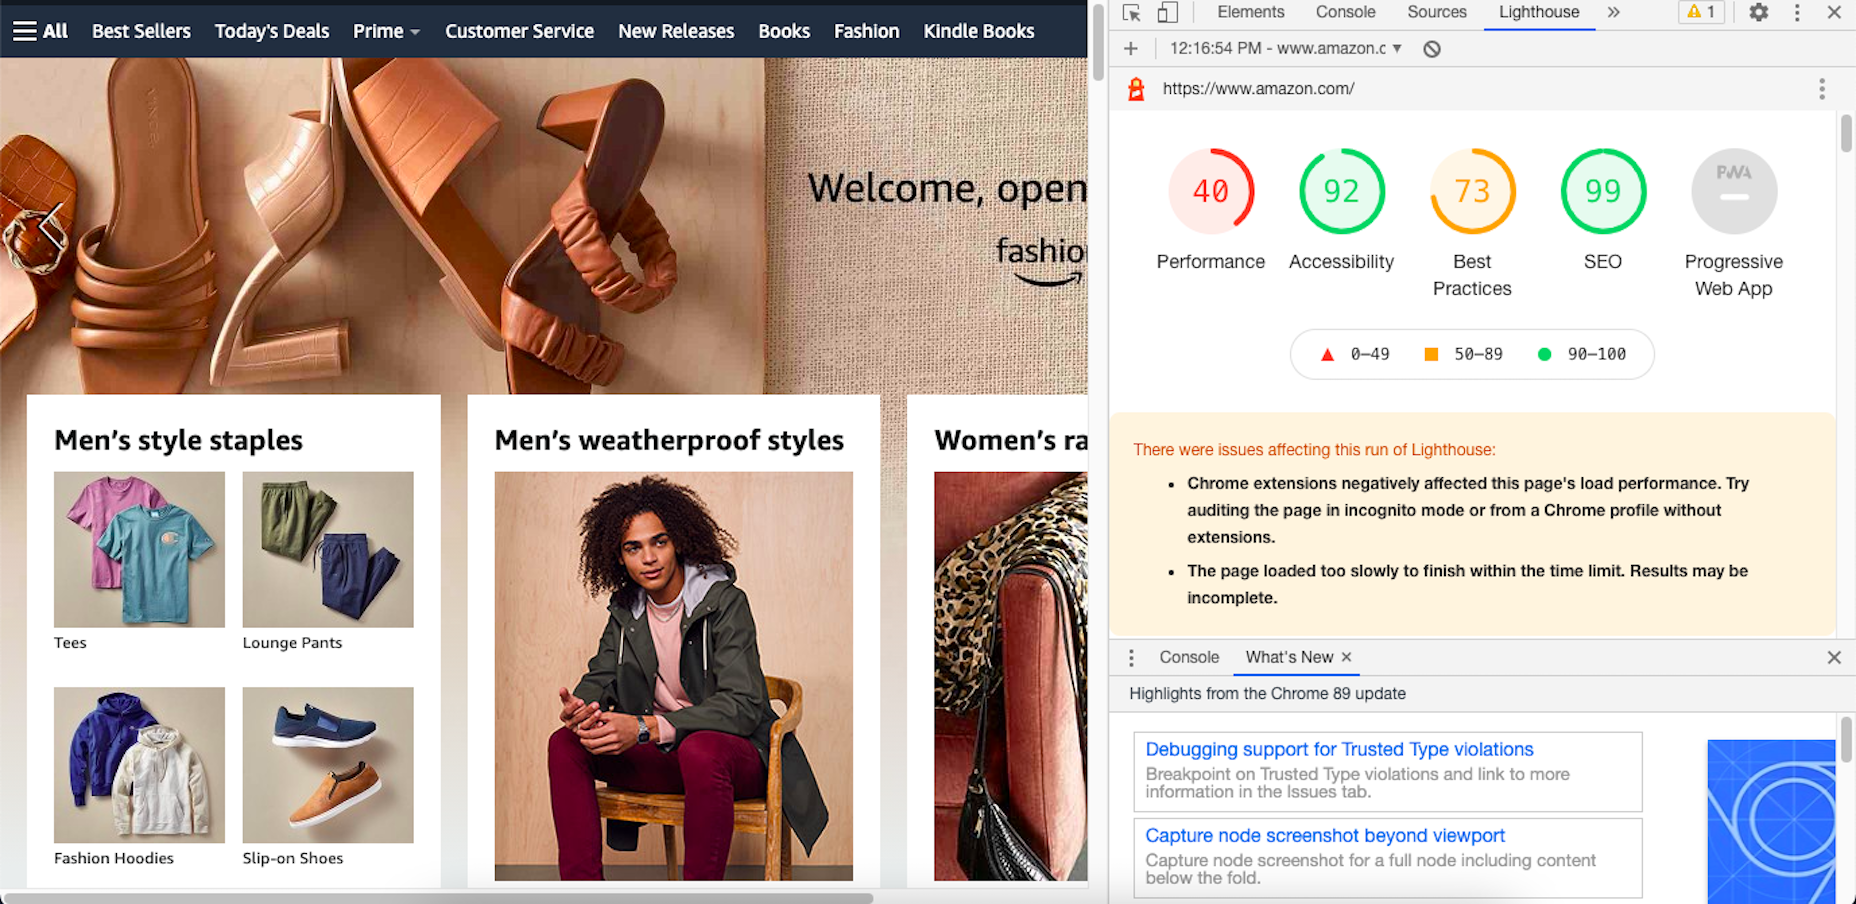Open the Tees product thumbnail

pyautogui.click(x=139, y=550)
